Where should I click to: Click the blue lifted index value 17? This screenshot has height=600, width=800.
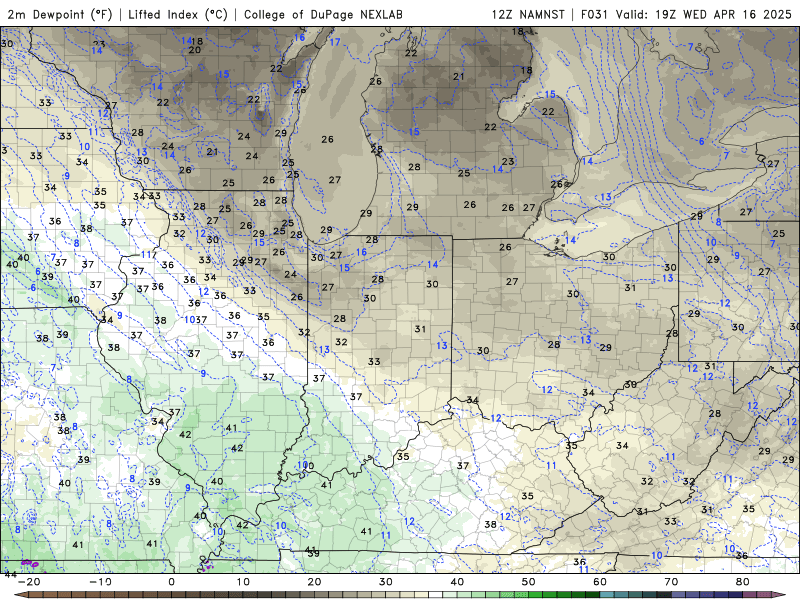[x=335, y=42]
